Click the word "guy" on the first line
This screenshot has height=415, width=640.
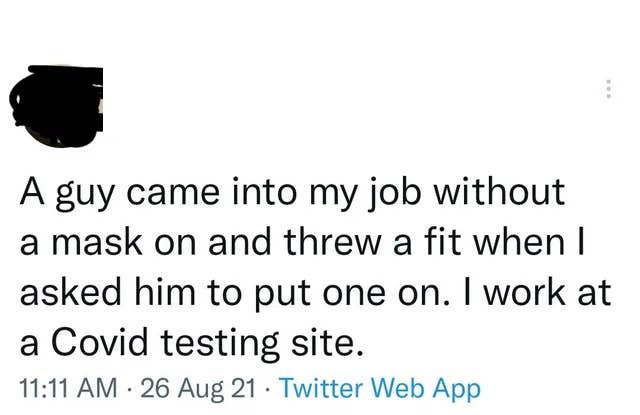point(85,195)
